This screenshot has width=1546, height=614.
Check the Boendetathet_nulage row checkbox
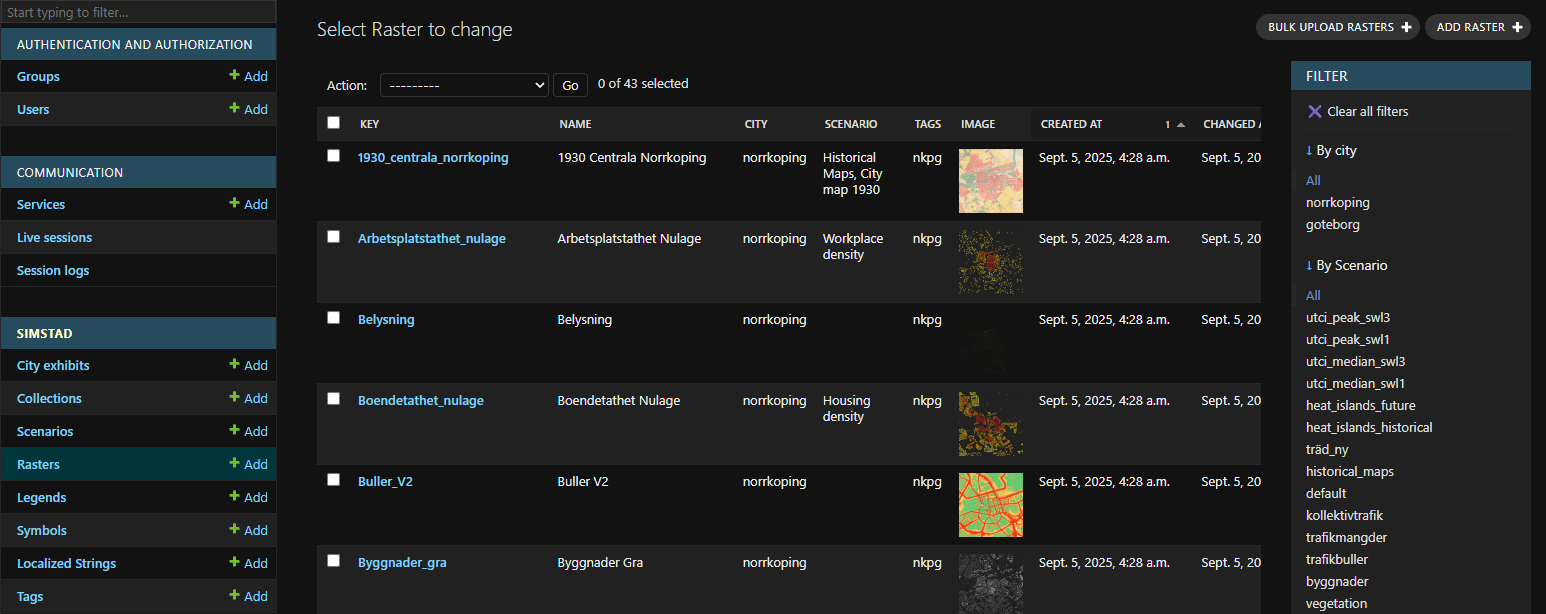[x=333, y=399]
